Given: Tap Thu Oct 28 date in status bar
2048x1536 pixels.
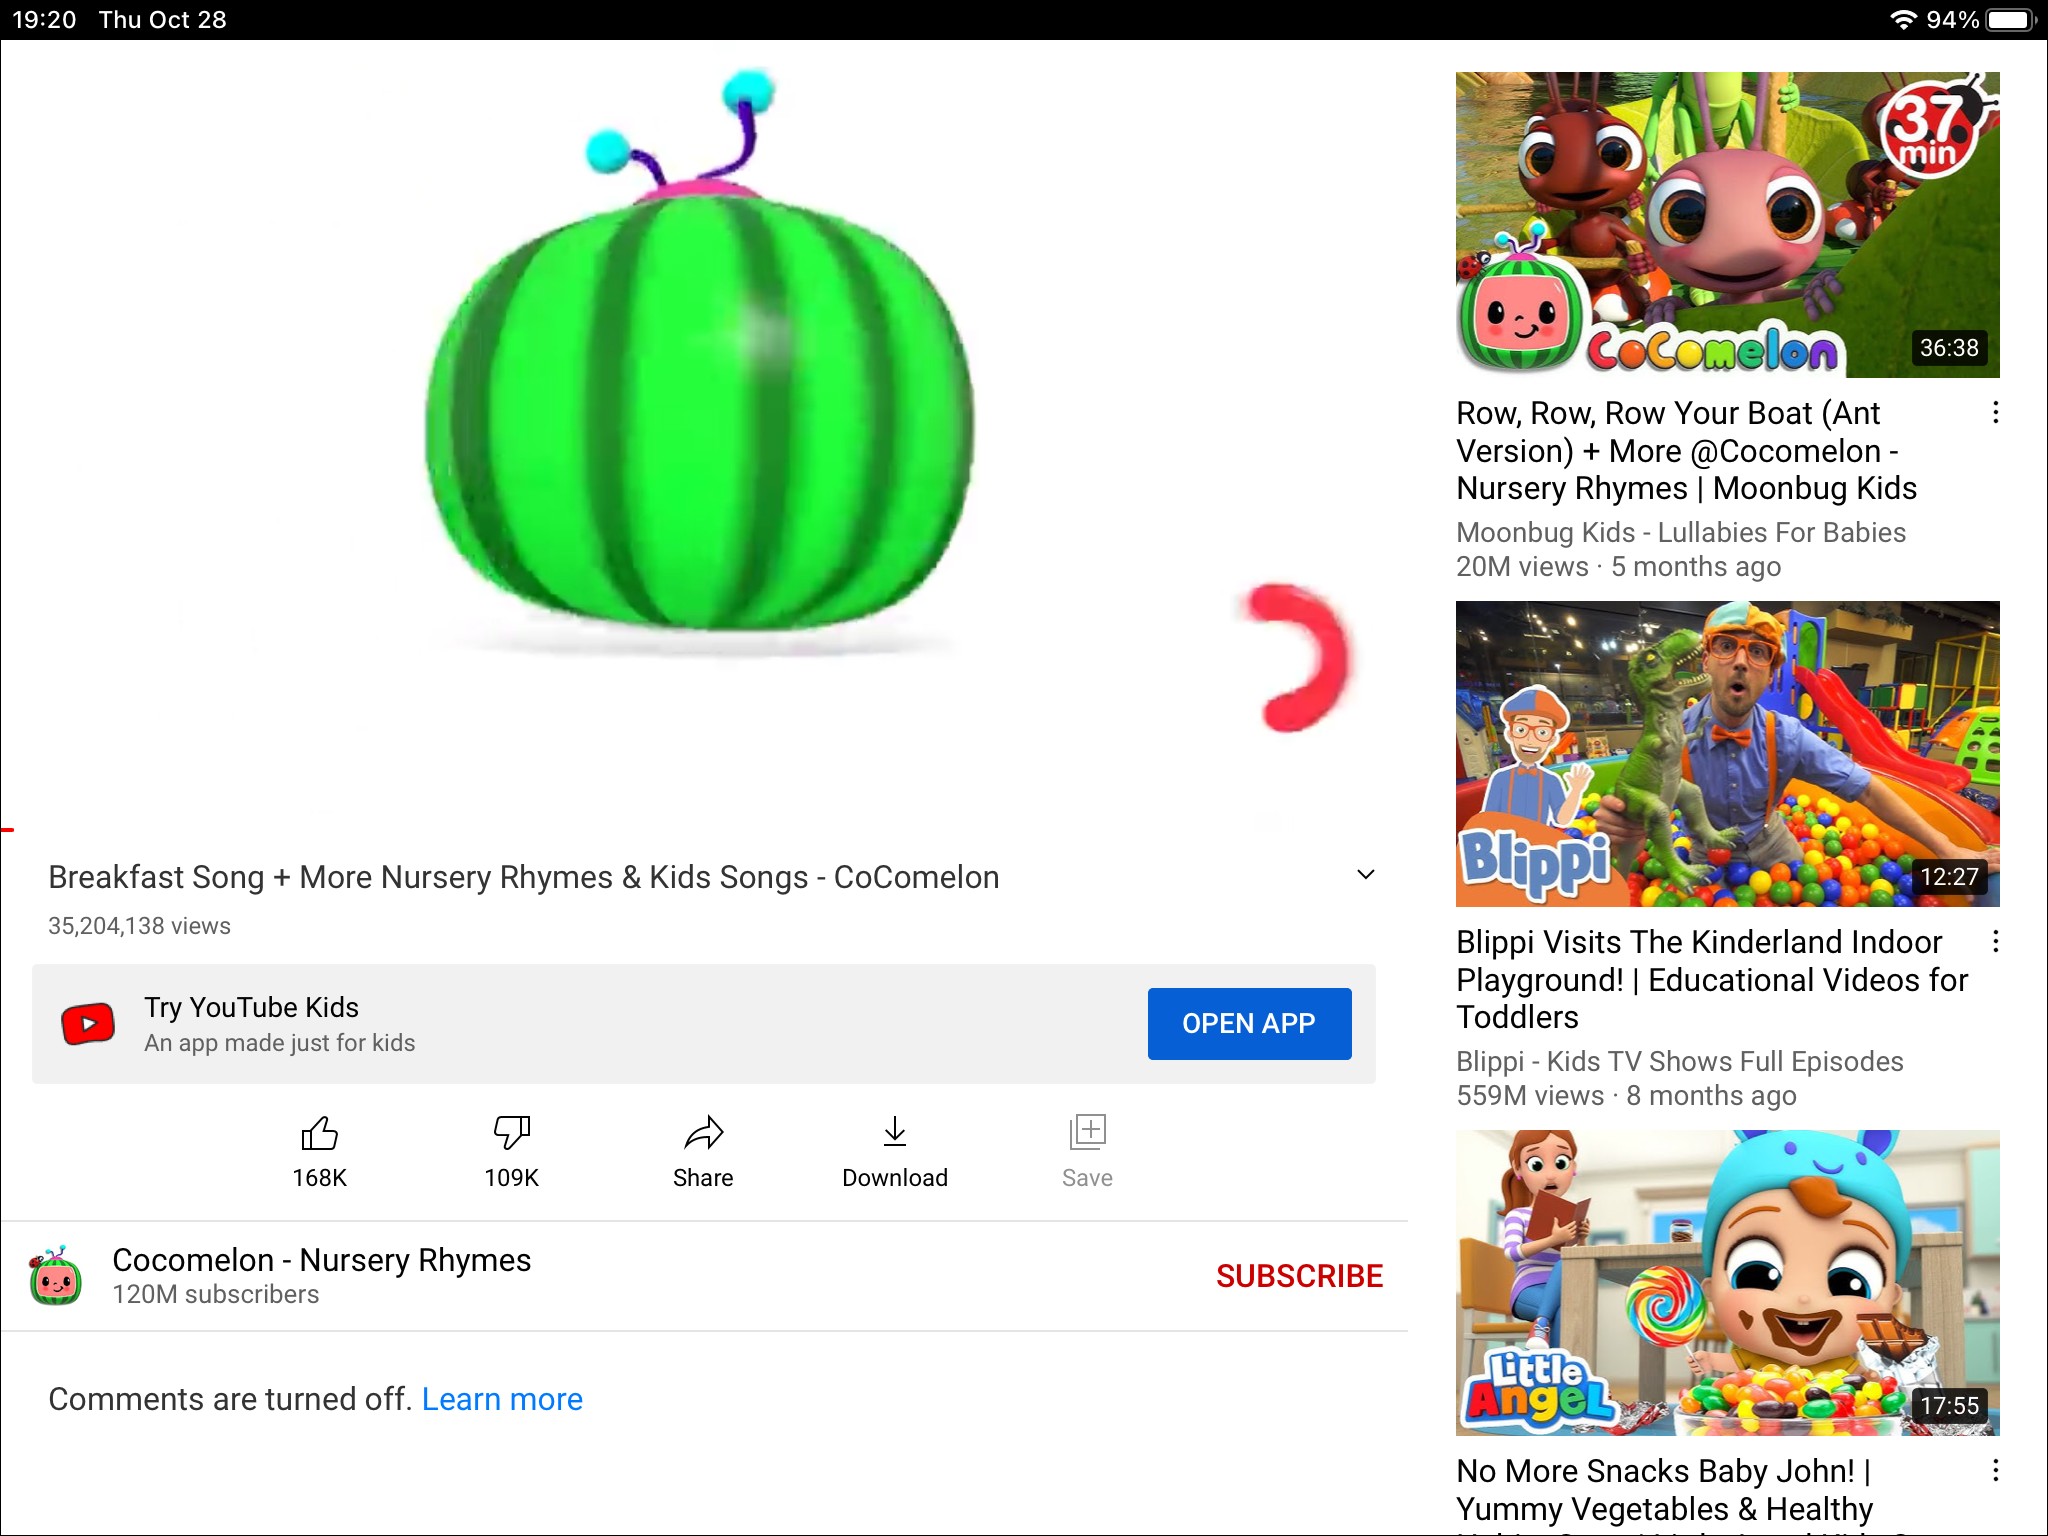Looking at the screenshot, I should (x=162, y=20).
